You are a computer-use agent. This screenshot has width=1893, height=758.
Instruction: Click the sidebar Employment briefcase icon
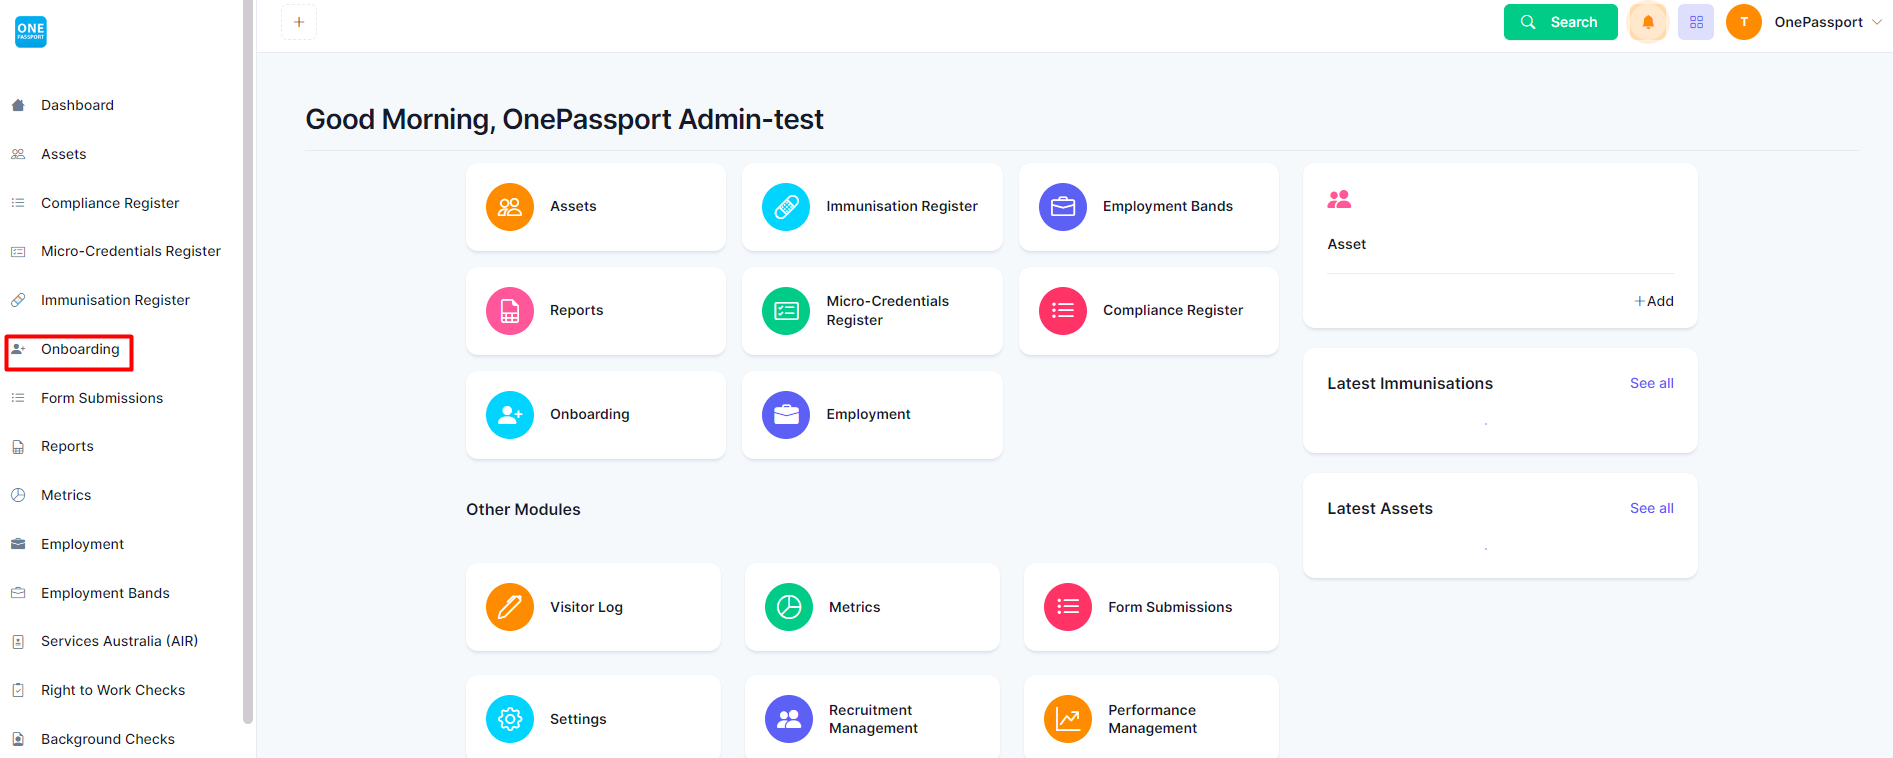(18, 544)
